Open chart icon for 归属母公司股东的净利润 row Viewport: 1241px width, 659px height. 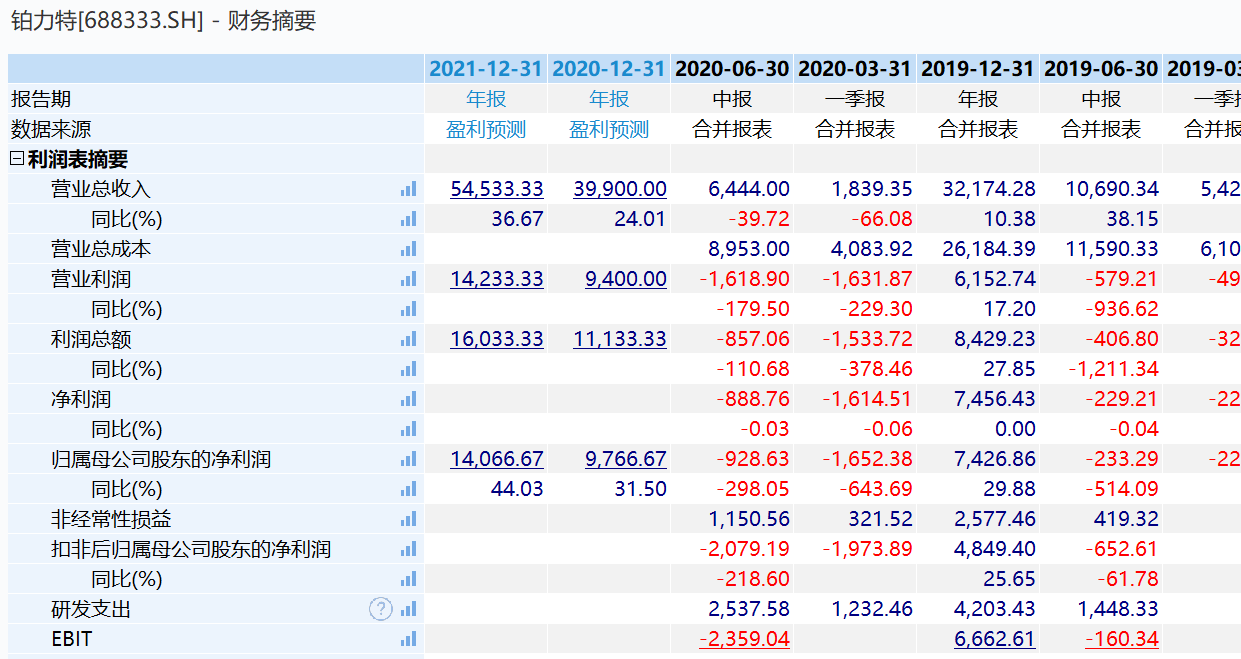click(408, 459)
